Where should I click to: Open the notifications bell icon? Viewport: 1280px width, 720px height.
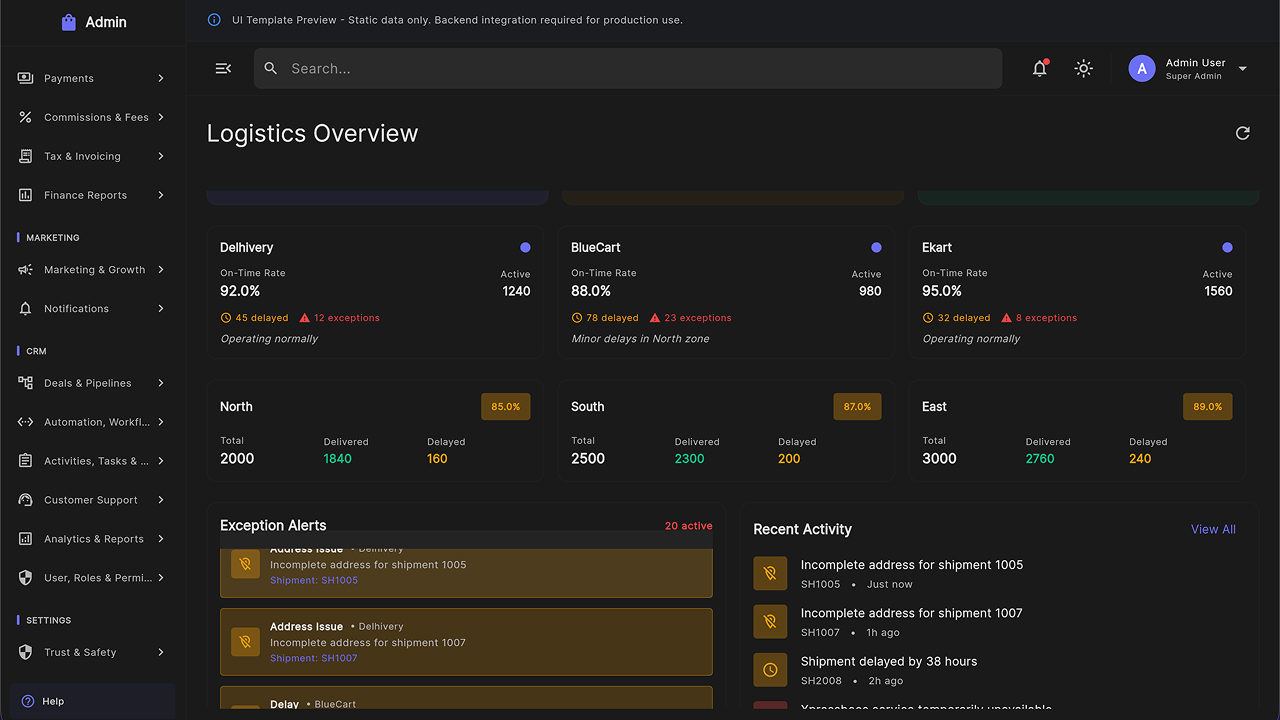pos(1040,68)
